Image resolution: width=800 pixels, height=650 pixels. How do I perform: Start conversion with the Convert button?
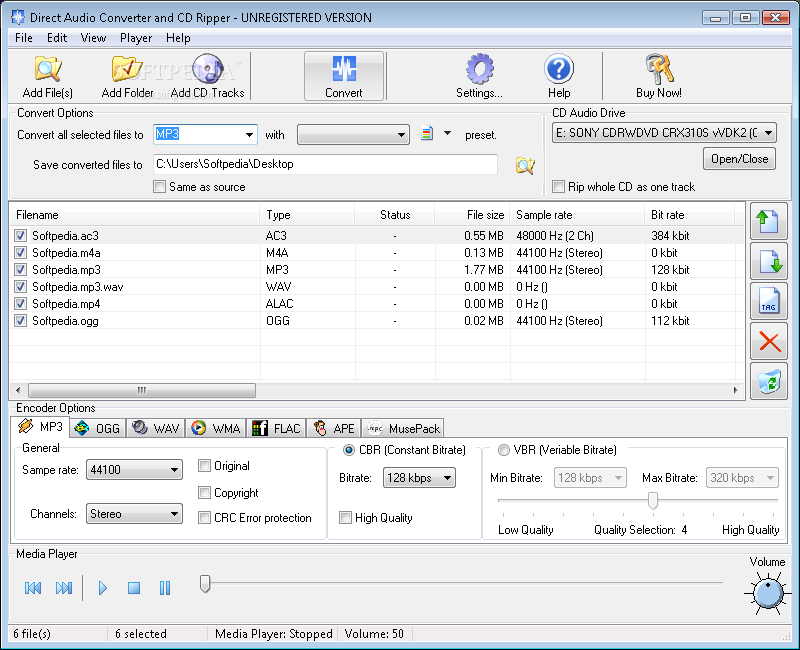click(344, 76)
